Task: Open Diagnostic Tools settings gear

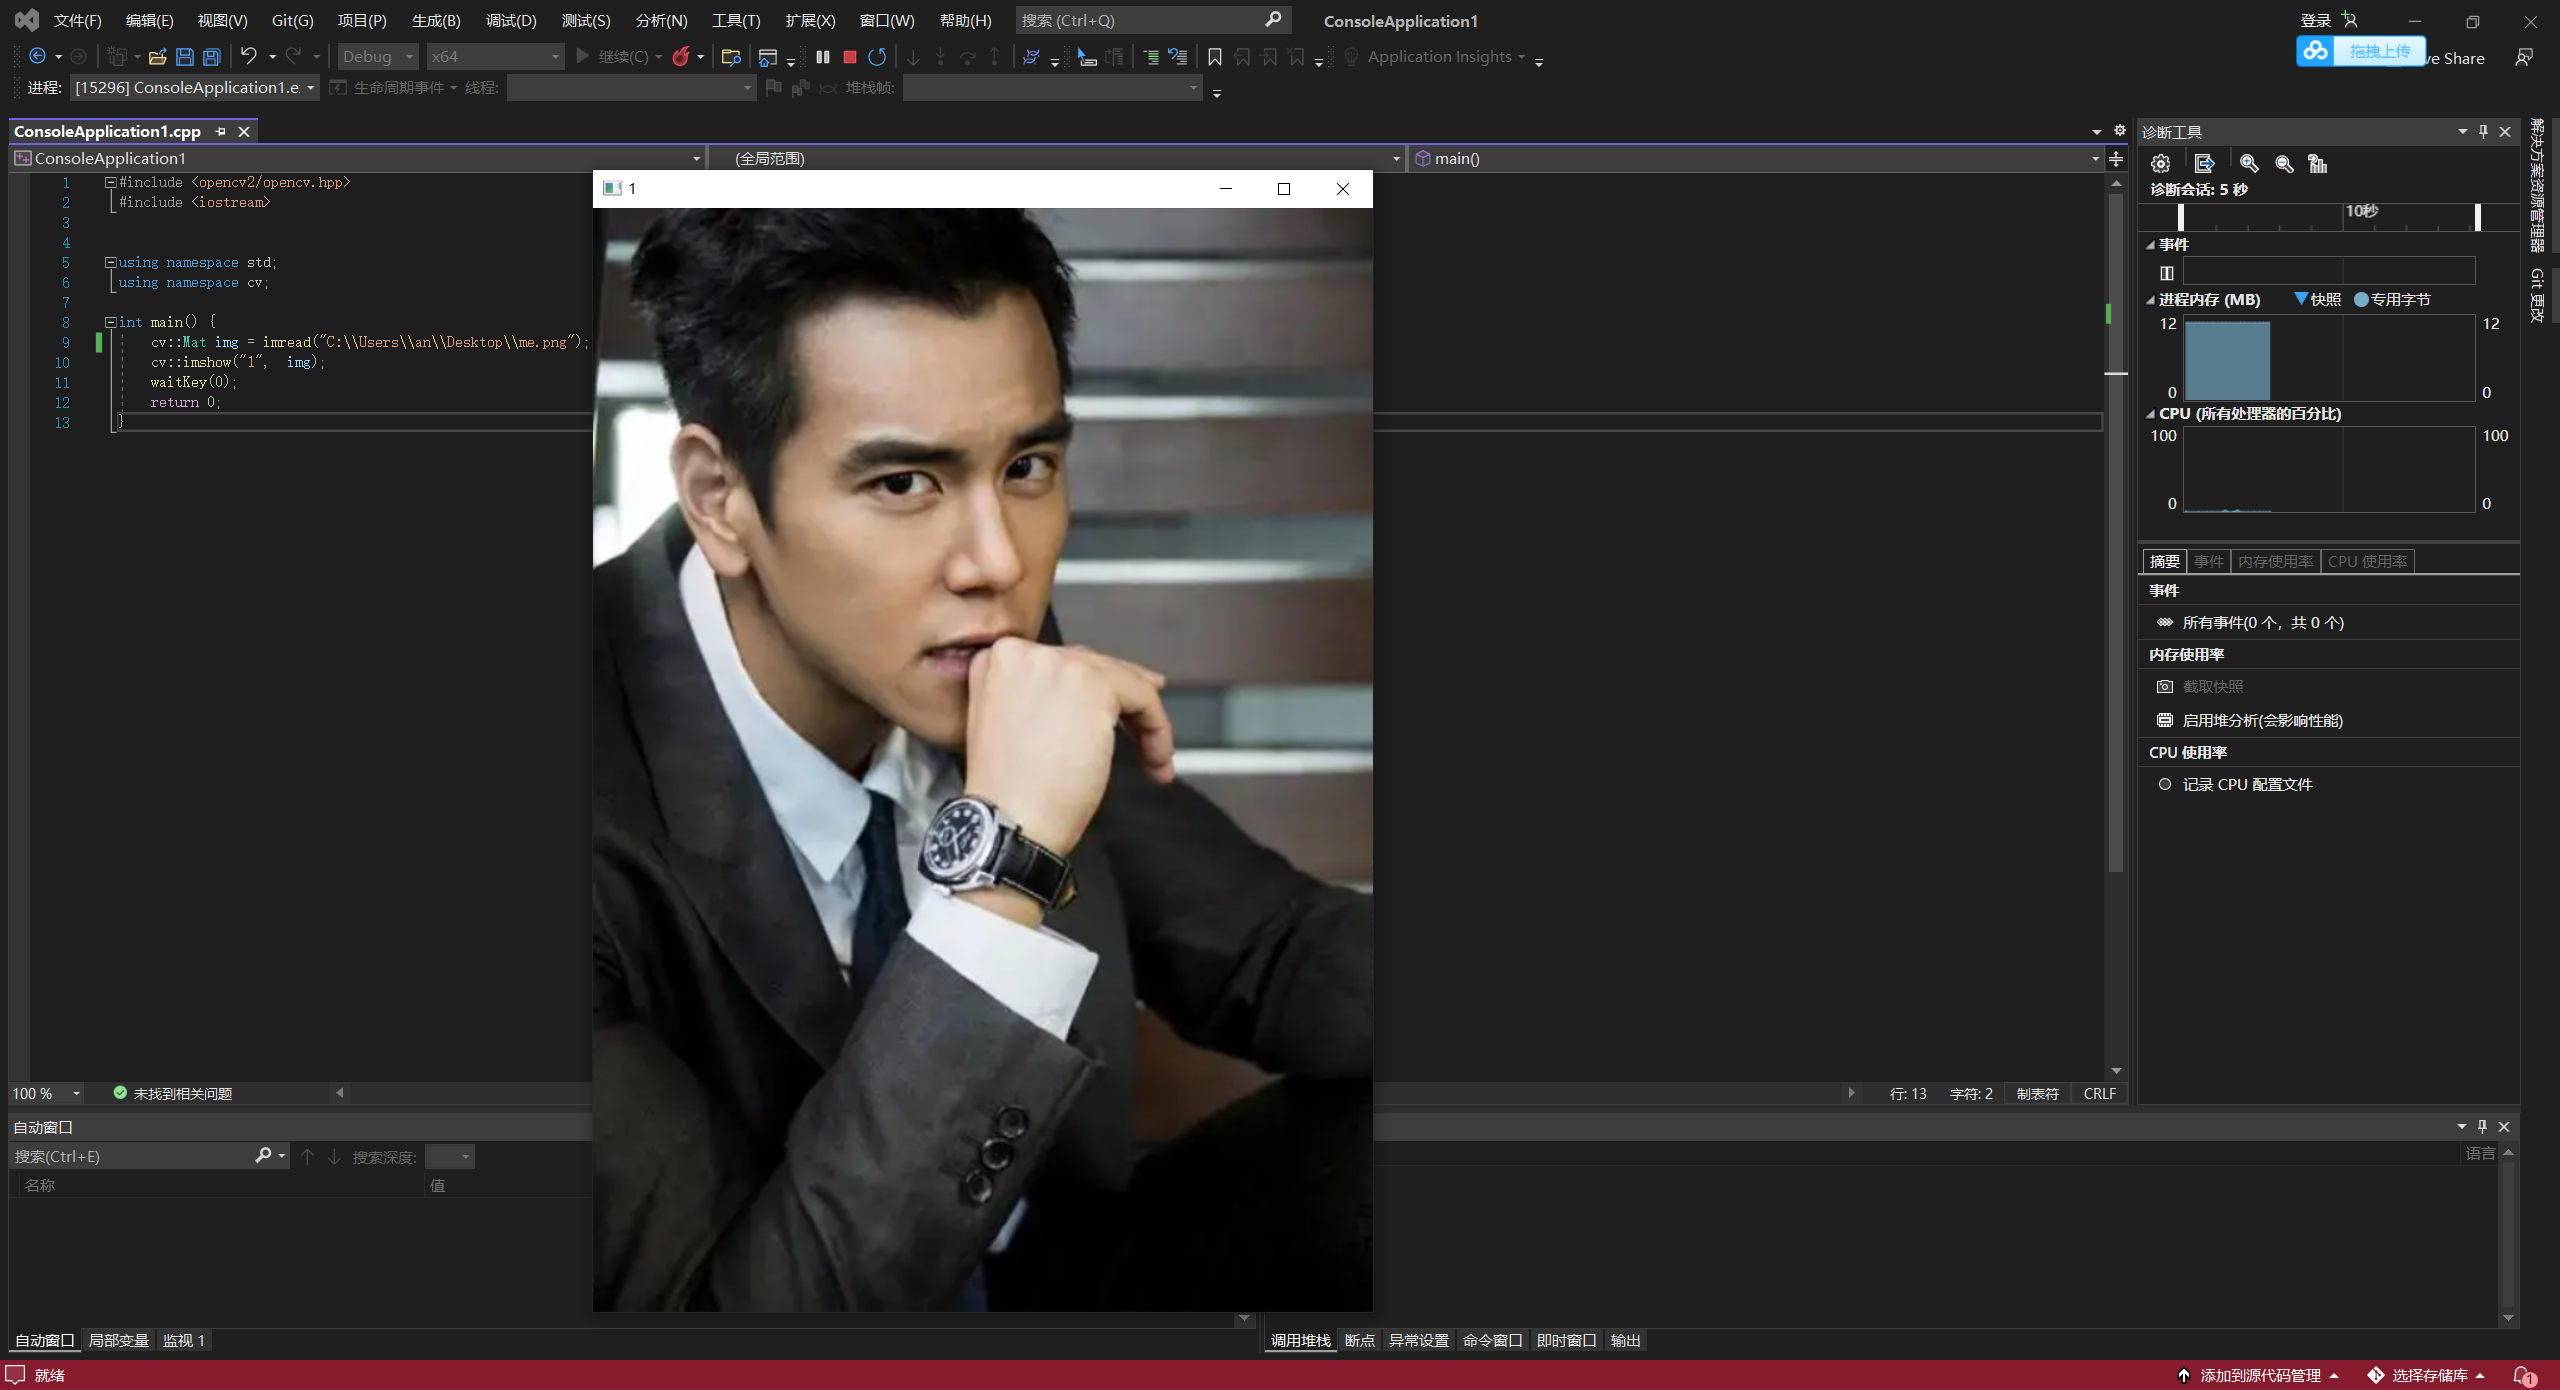Action: pyautogui.click(x=2161, y=164)
